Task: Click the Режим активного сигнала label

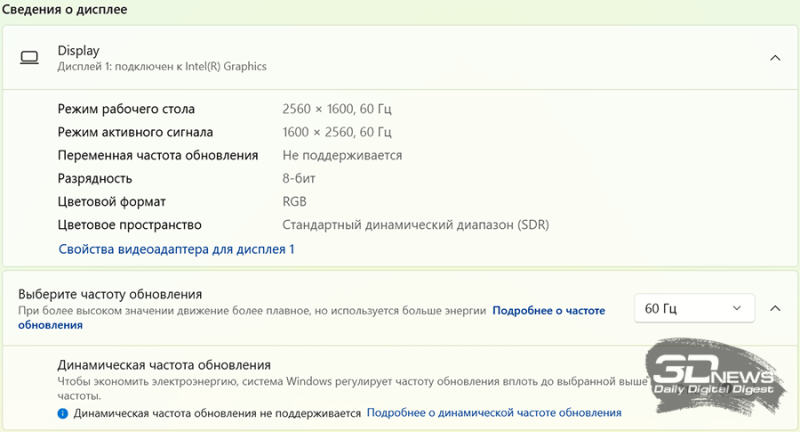Action: click(x=135, y=132)
